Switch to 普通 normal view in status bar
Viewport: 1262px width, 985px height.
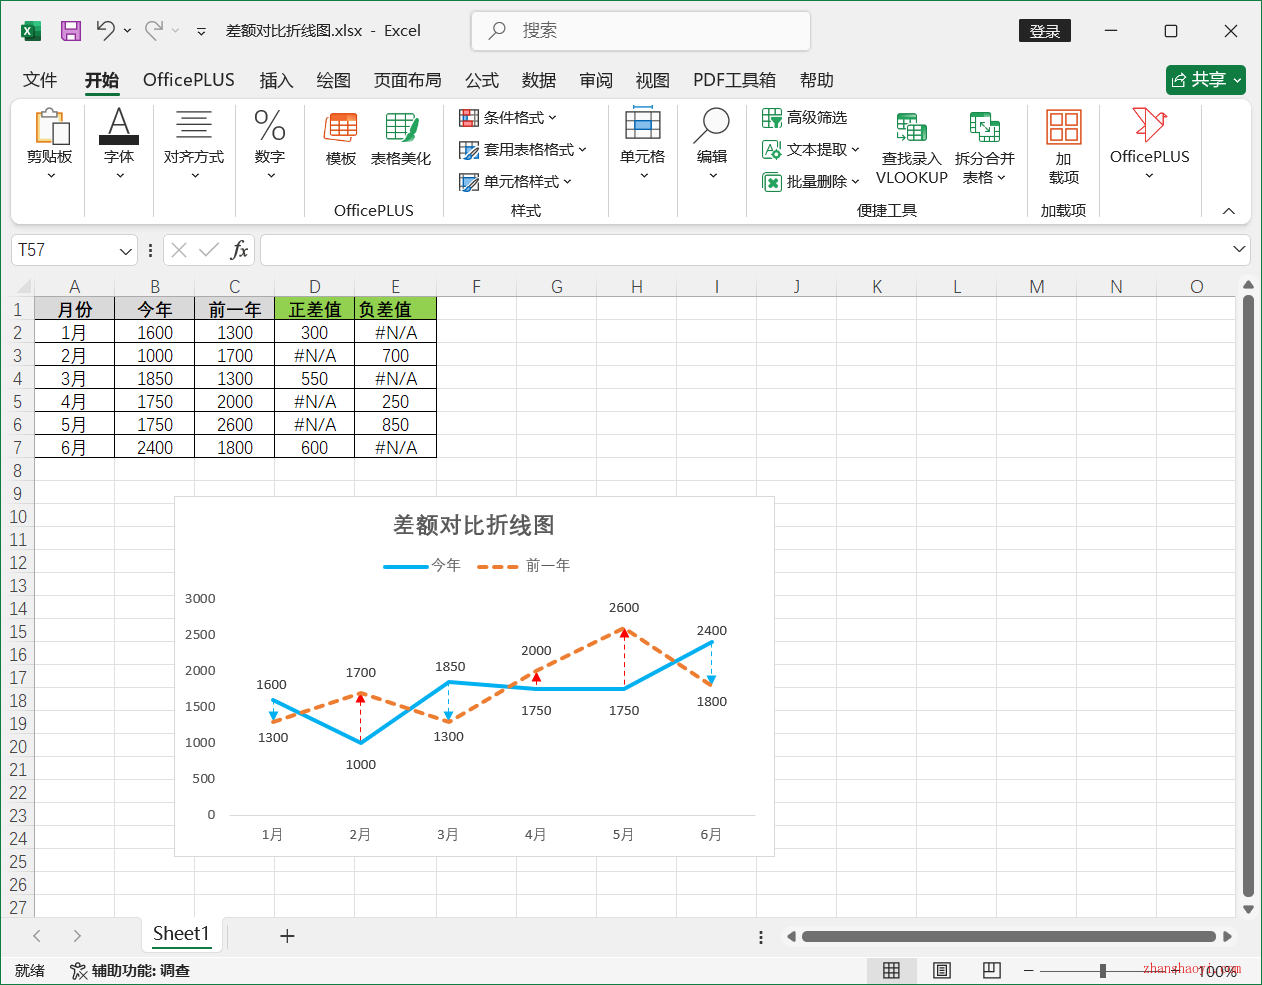click(x=891, y=970)
